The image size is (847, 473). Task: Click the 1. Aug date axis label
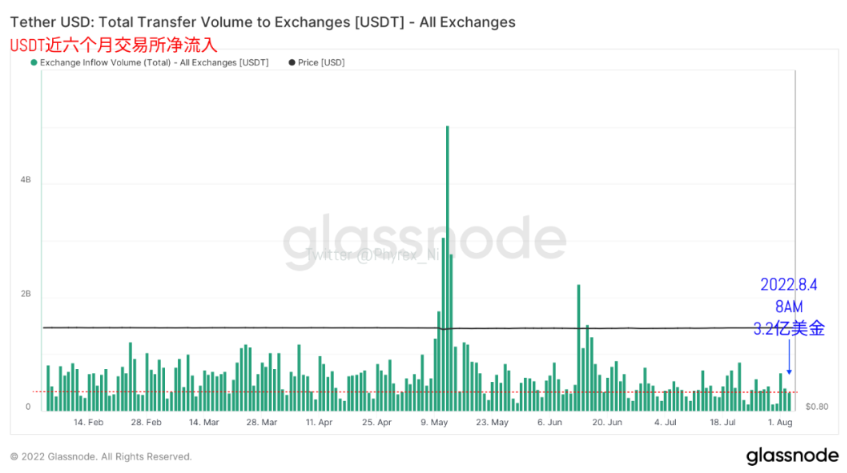pyautogui.click(x=780, y=422)
